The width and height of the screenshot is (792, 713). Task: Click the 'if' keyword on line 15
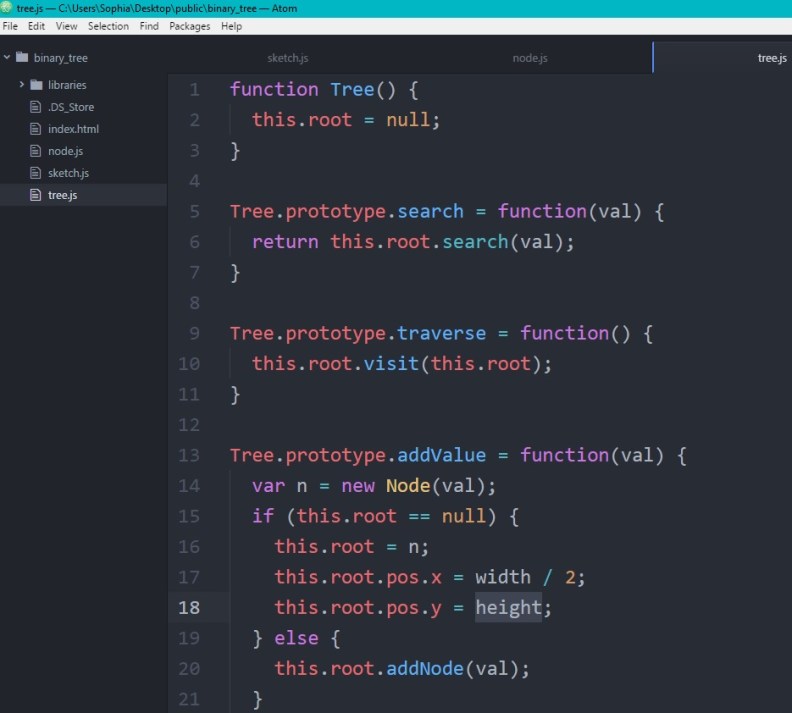(263, 517)
